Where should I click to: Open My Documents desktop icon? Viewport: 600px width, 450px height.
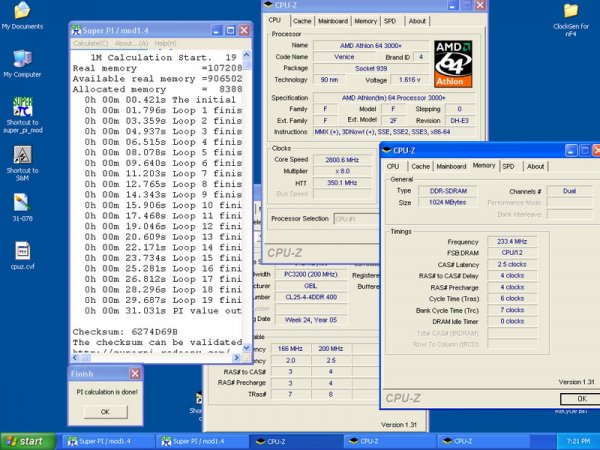[x=23, y=11]
